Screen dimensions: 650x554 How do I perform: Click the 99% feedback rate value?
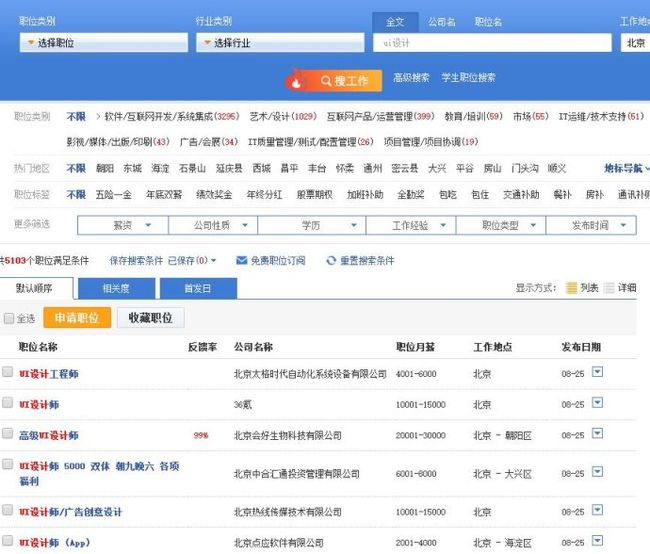coord(201,435)
